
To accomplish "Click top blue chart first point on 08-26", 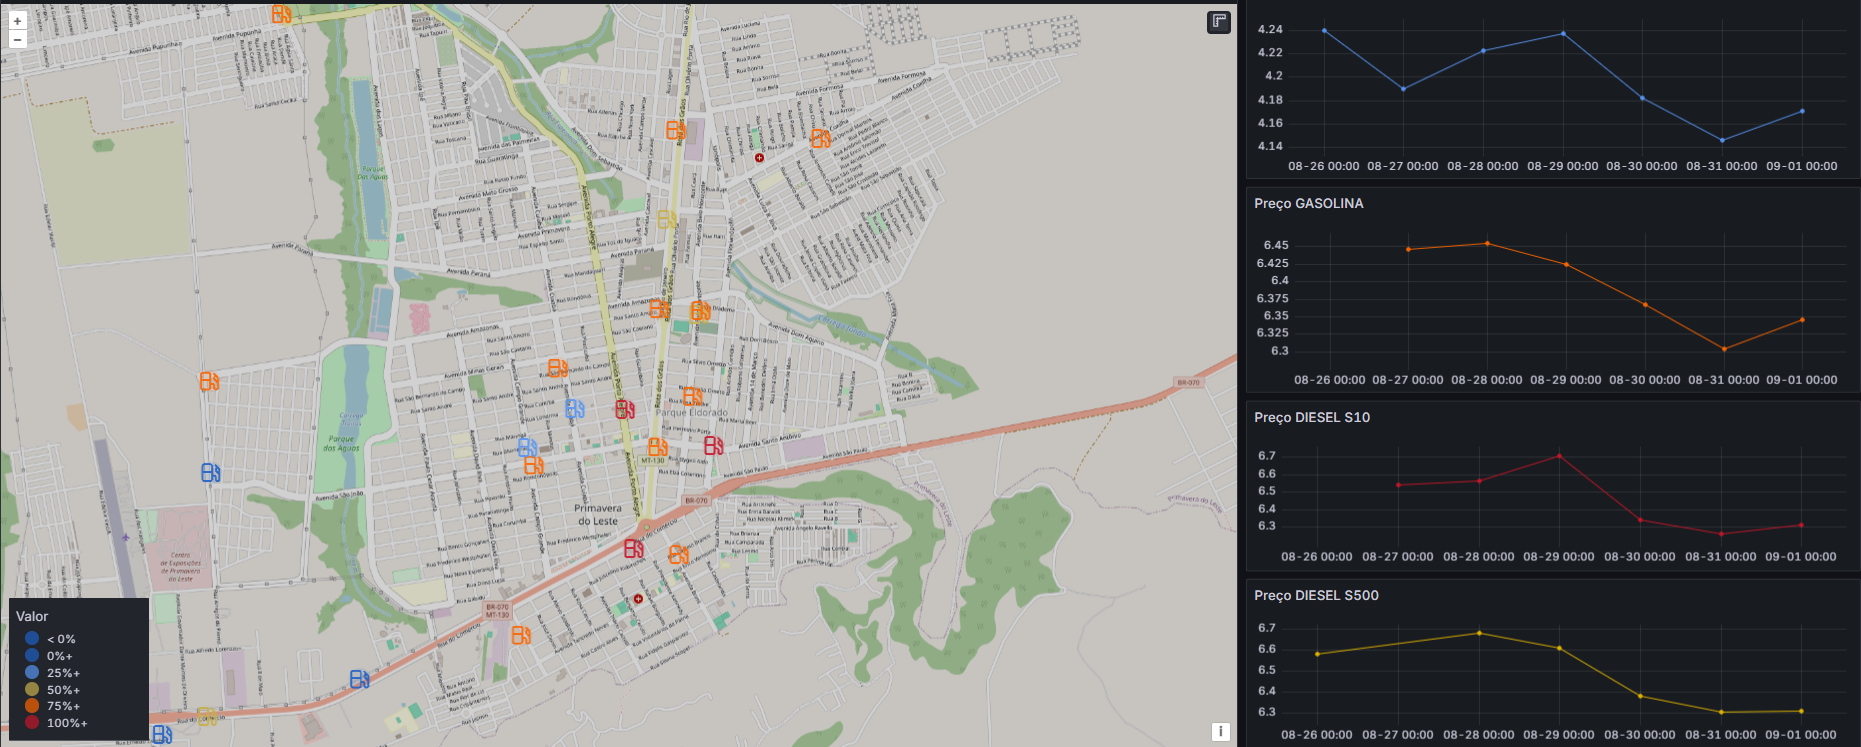I will [1324, 30].
